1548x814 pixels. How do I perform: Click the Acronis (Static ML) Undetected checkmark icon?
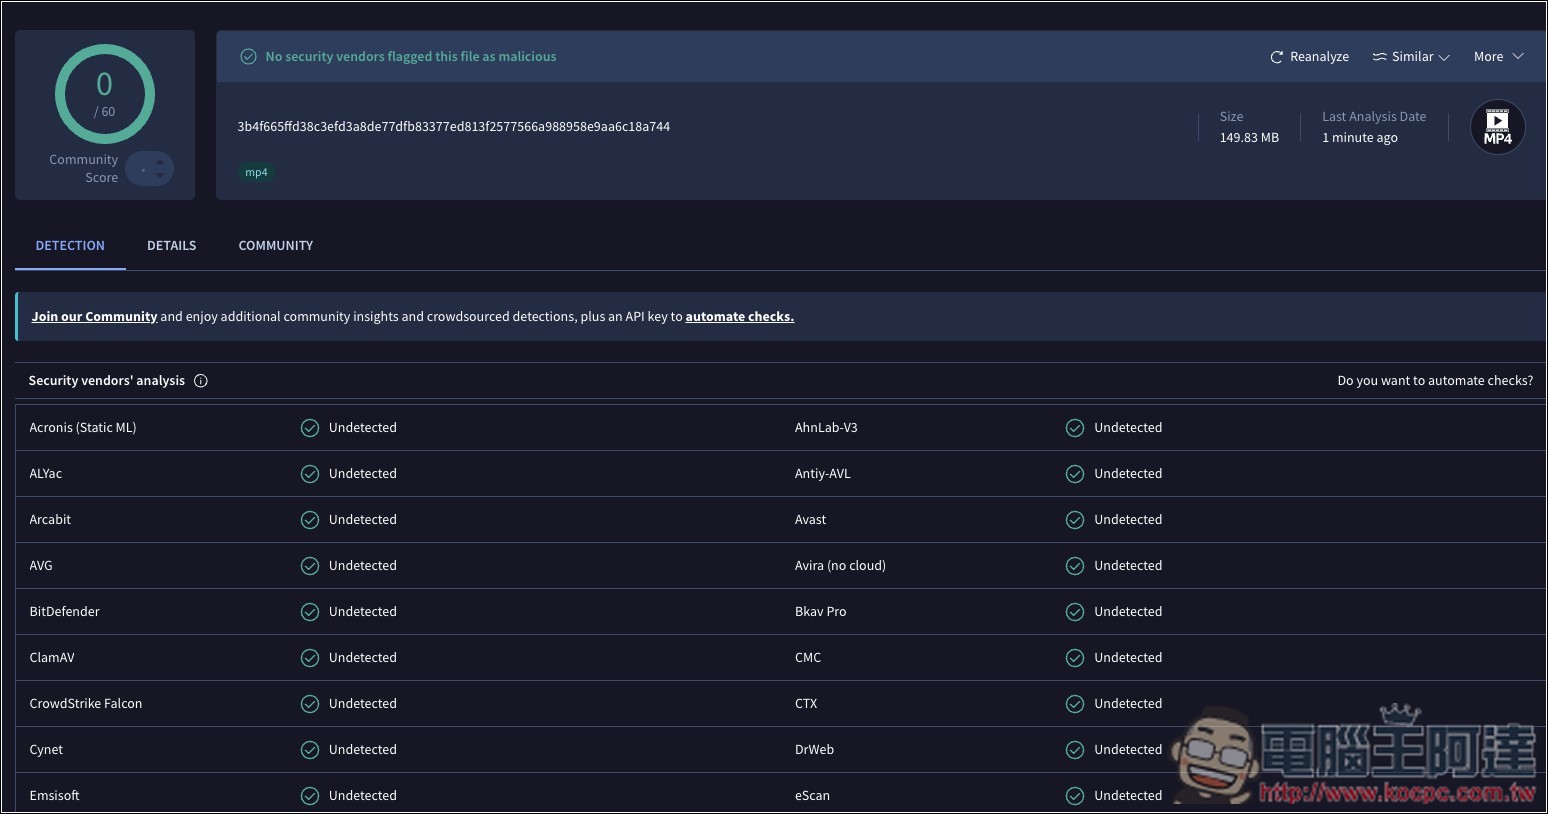tap(310, 428)
